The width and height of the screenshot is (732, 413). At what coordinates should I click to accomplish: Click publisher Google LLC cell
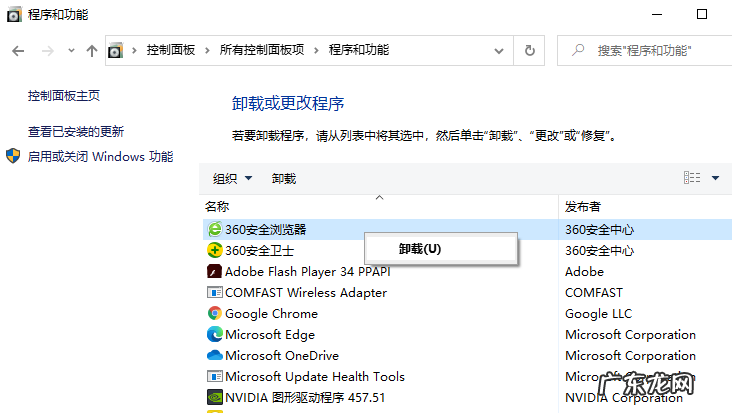pyautogui.click(x=598, y=314)
